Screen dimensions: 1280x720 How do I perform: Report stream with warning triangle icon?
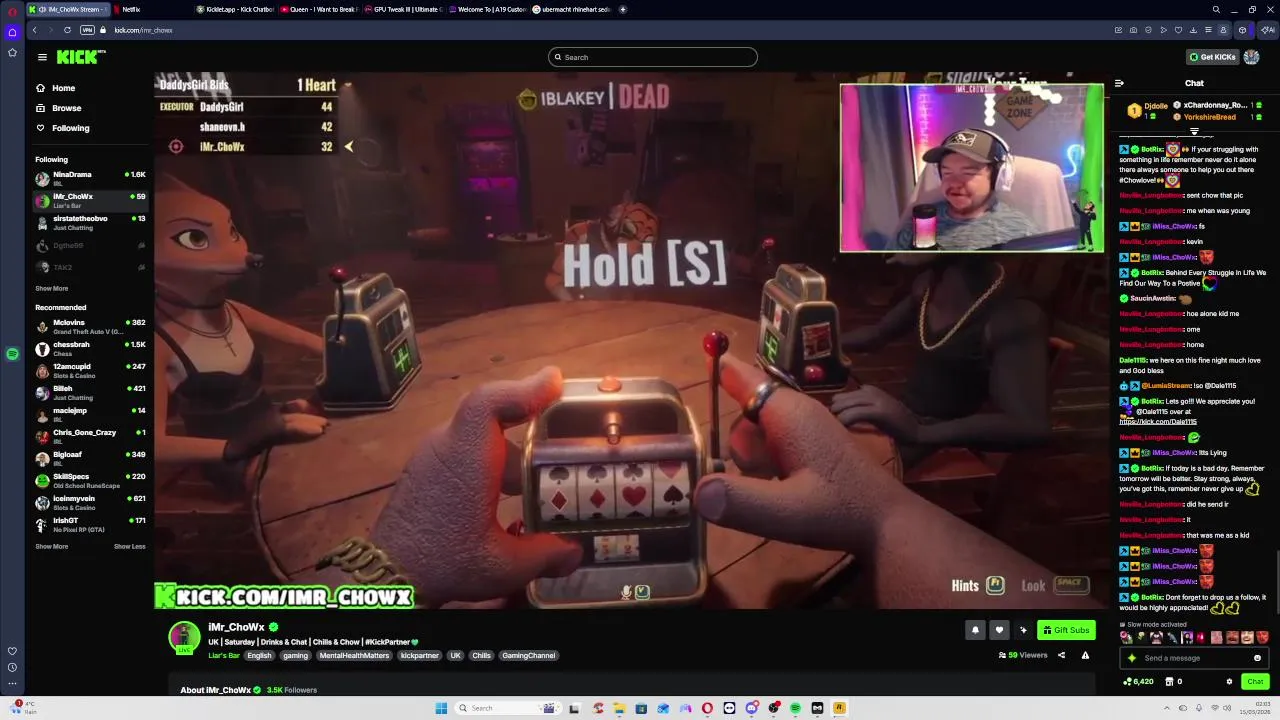pos(1085,655)
